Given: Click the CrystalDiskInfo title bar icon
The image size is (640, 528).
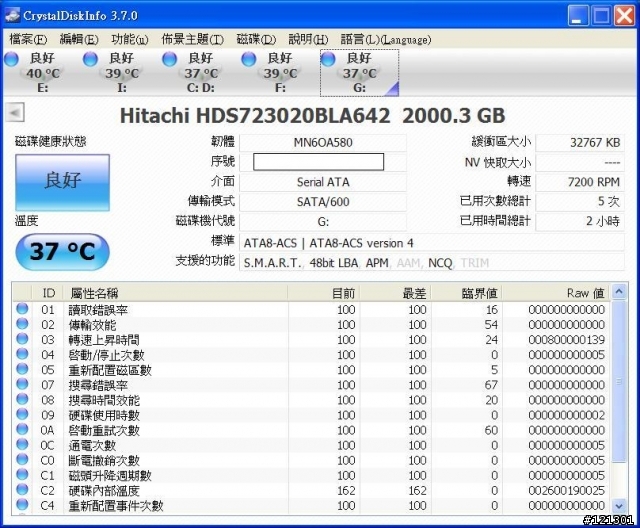Looking at the screenshot, I should tap(12, 15).
